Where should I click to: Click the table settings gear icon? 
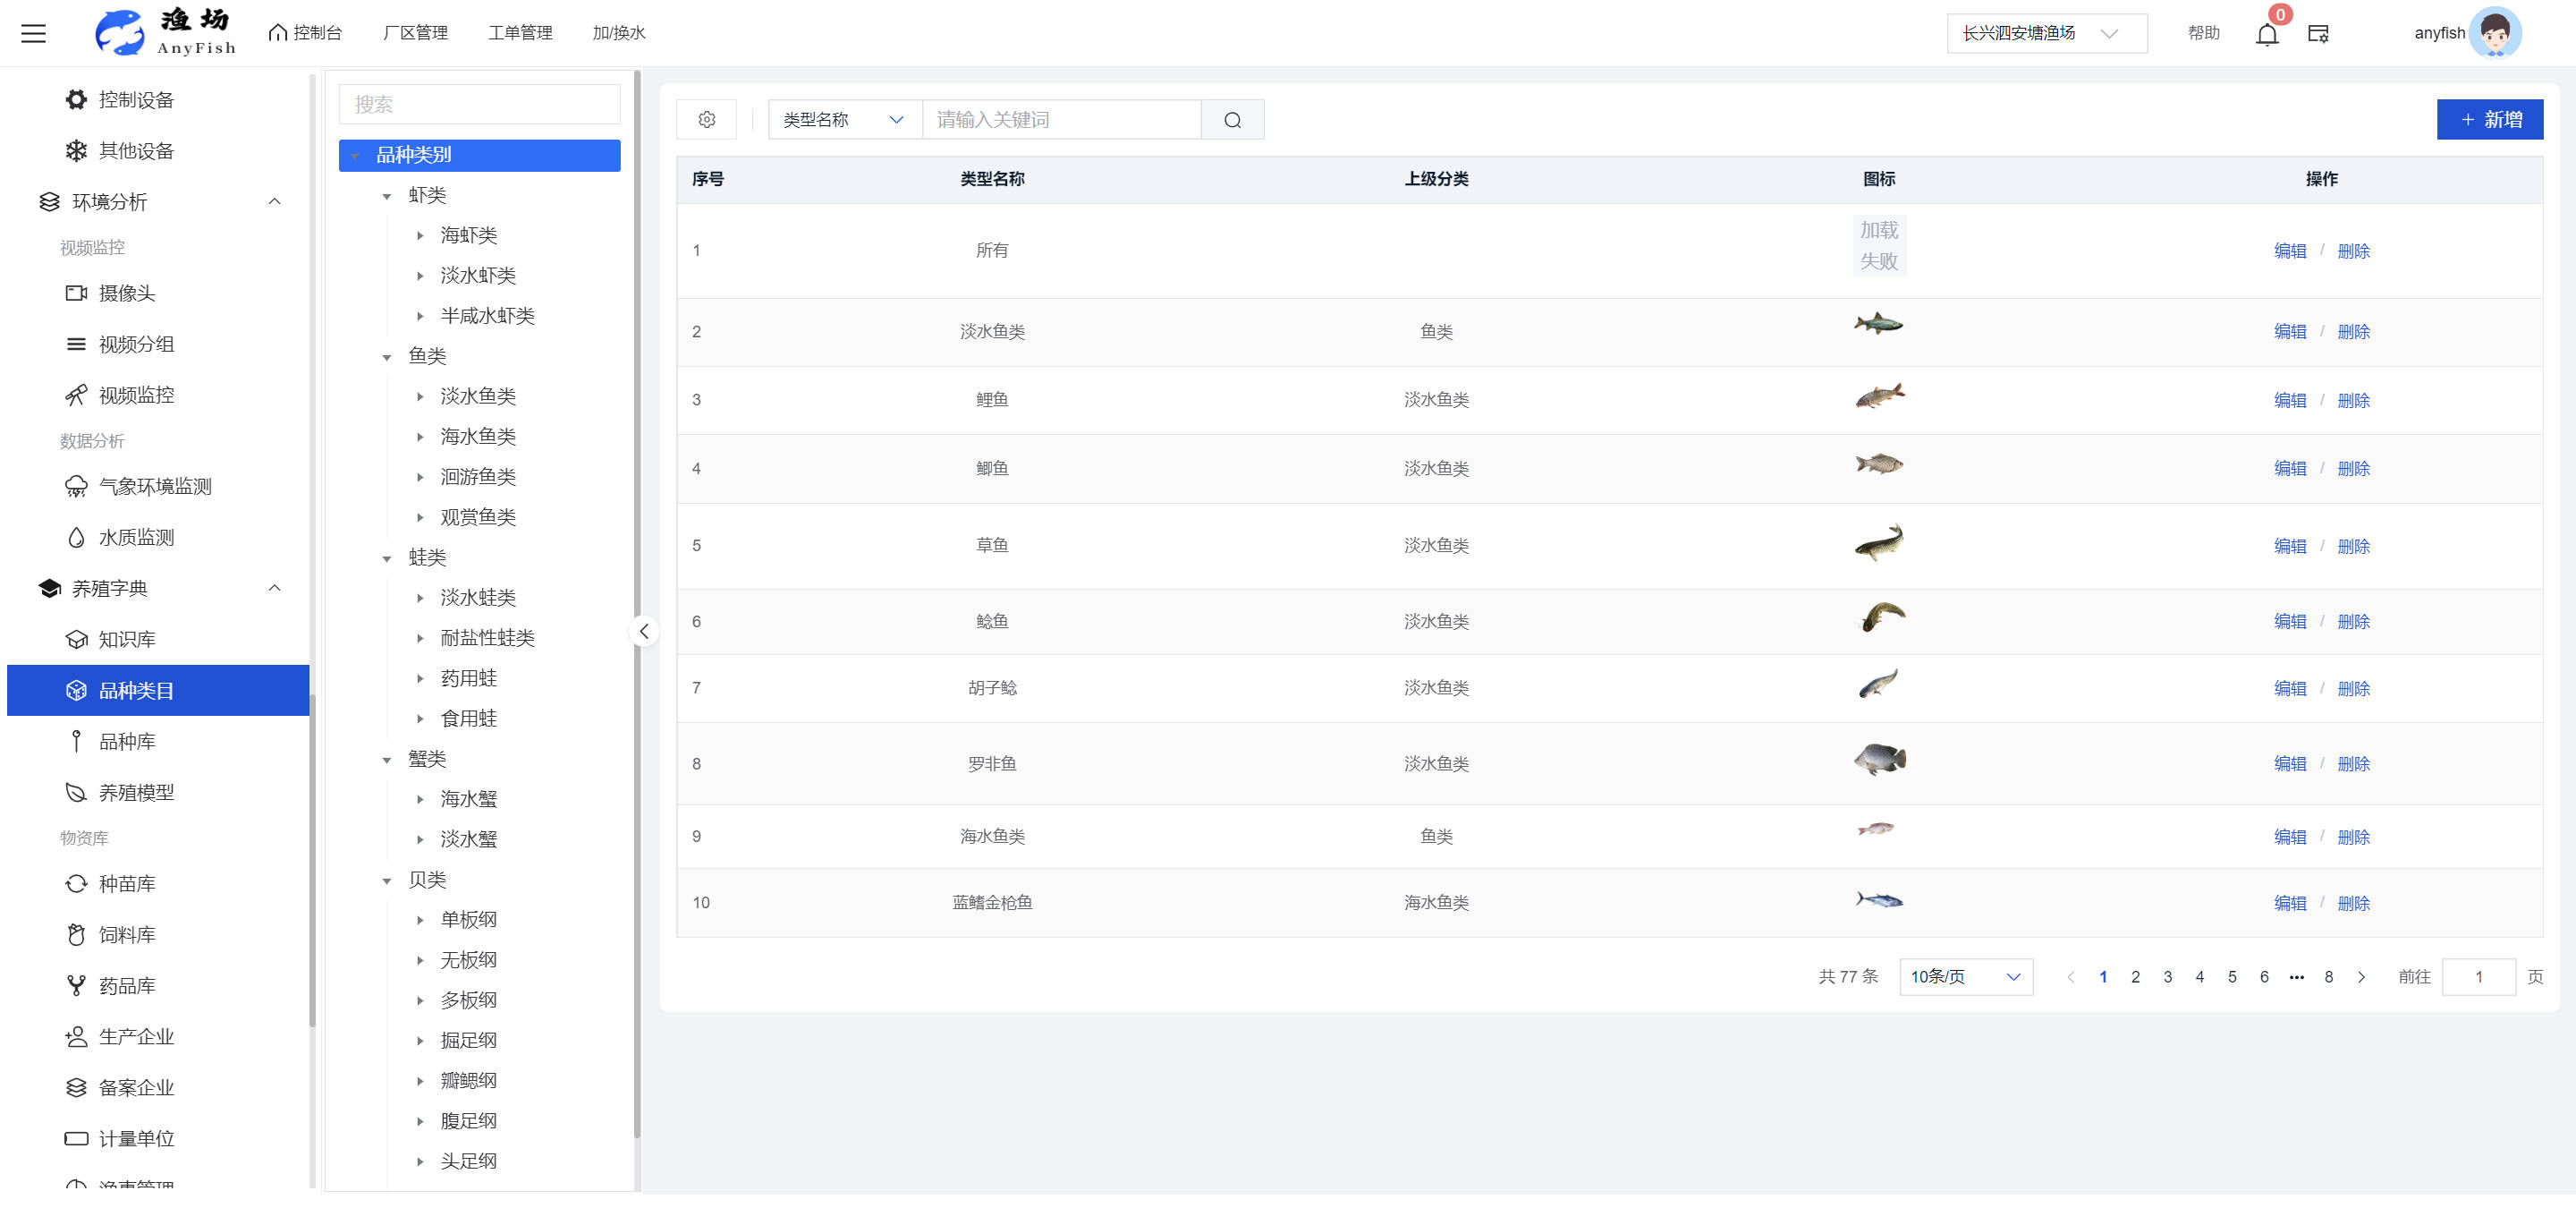706,120
